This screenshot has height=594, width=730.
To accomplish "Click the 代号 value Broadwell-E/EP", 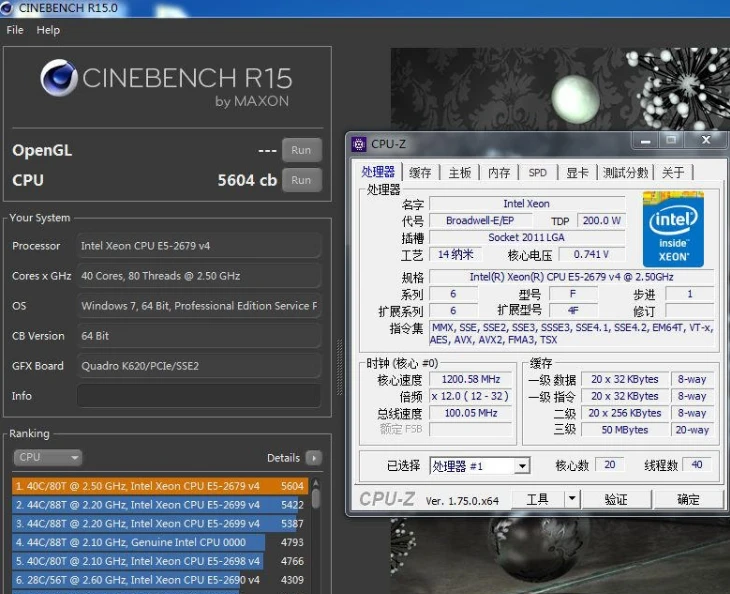I will [x=480, y=220].
